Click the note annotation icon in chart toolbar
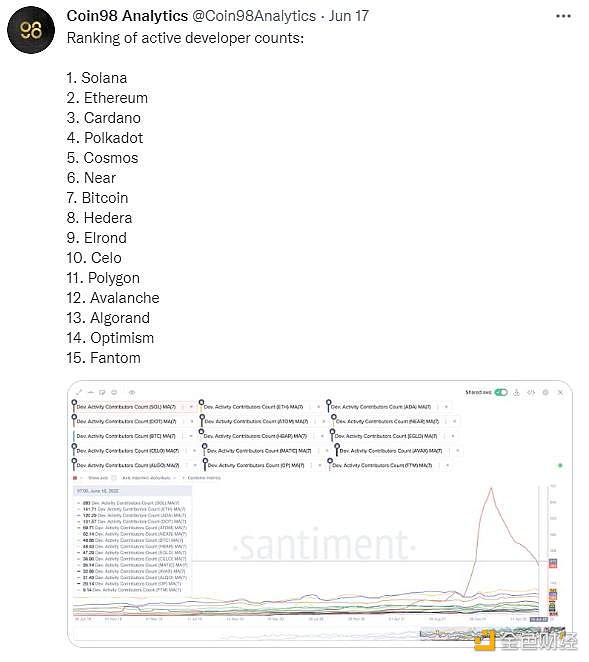 tap(102, 392)
